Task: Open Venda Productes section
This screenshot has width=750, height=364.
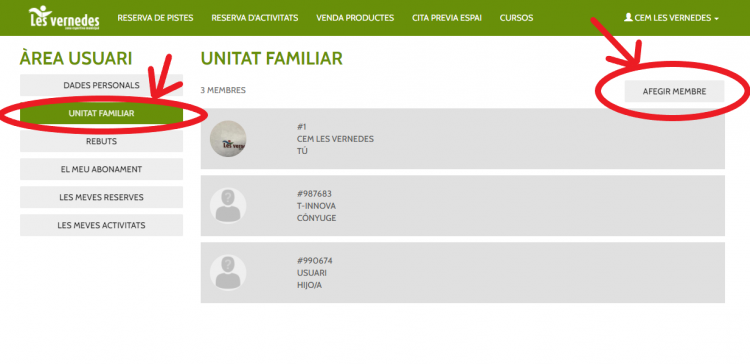Action: (355, 18)
